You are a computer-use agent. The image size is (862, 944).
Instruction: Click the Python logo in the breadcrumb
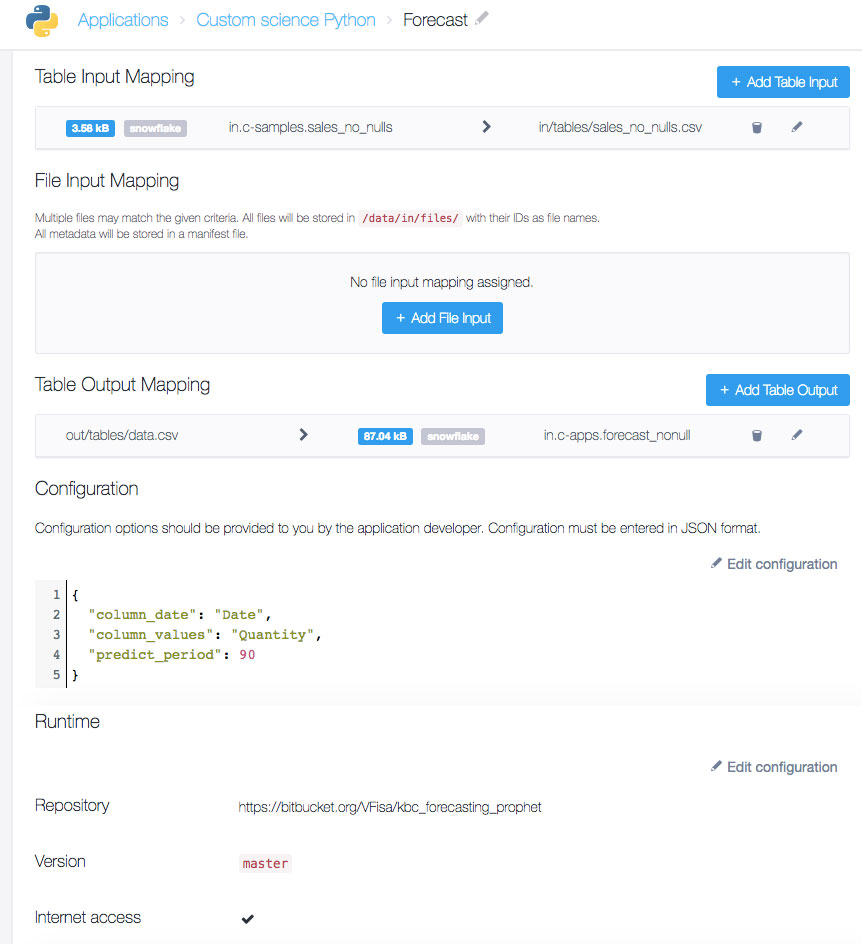(40, 19)
